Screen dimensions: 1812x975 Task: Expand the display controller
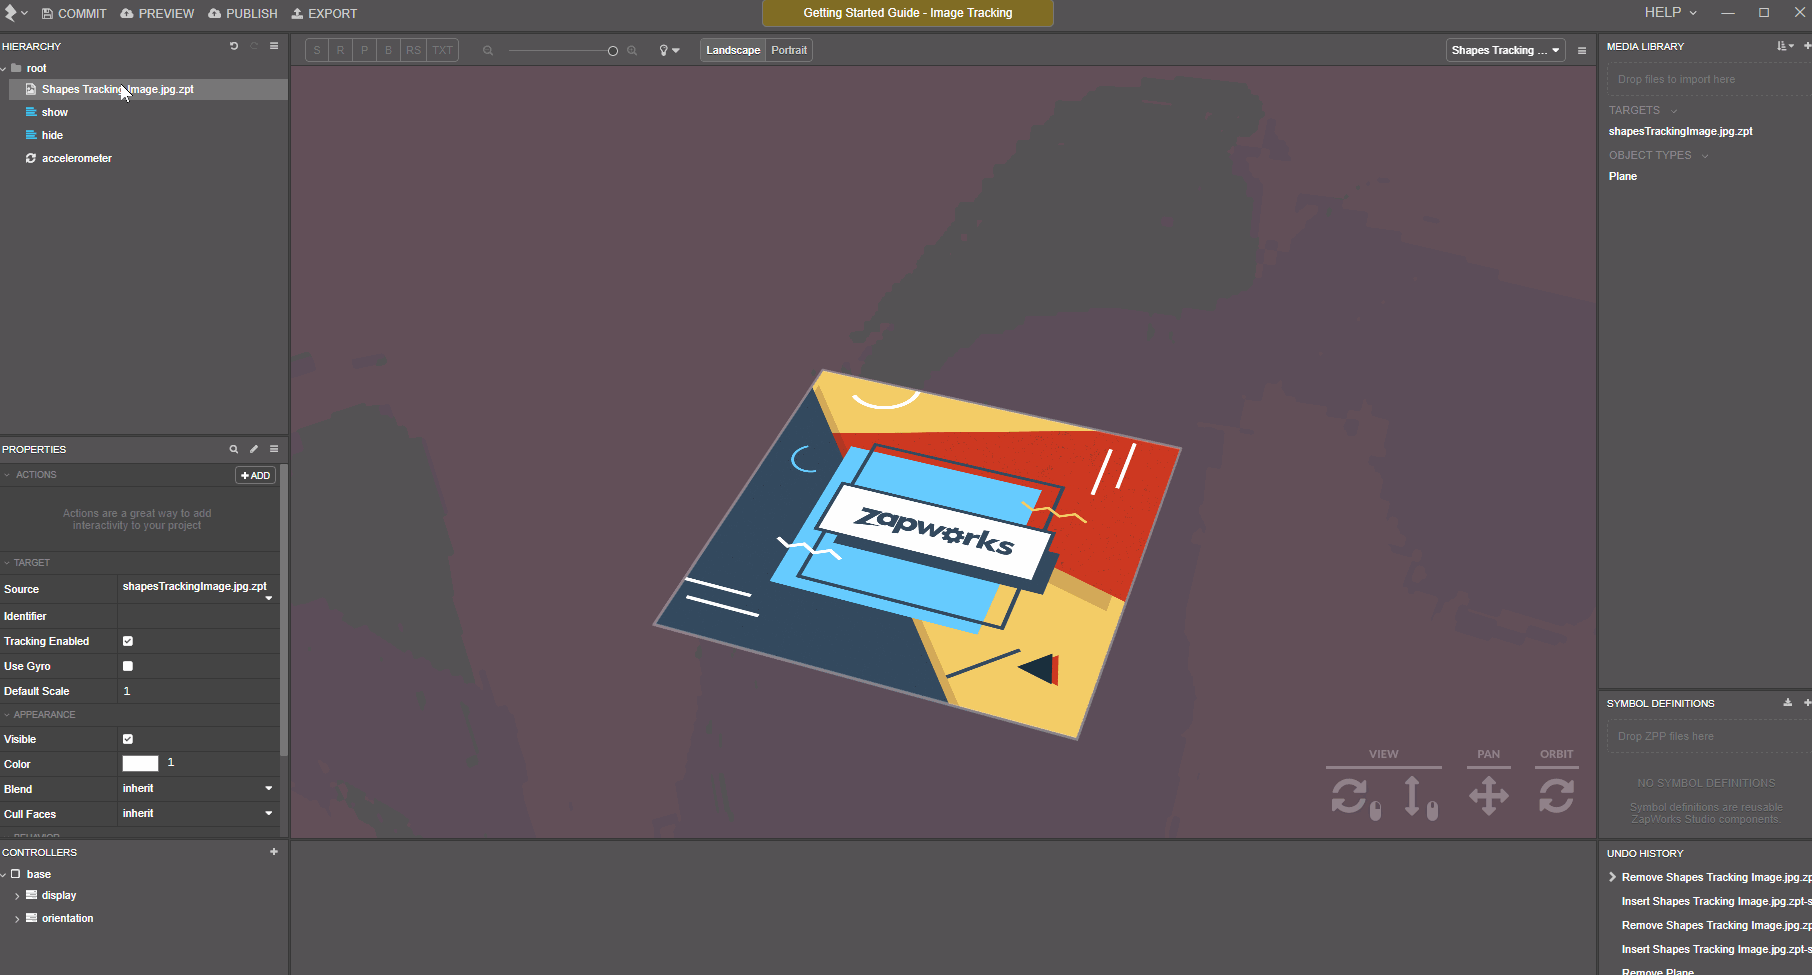pos(17,896)
